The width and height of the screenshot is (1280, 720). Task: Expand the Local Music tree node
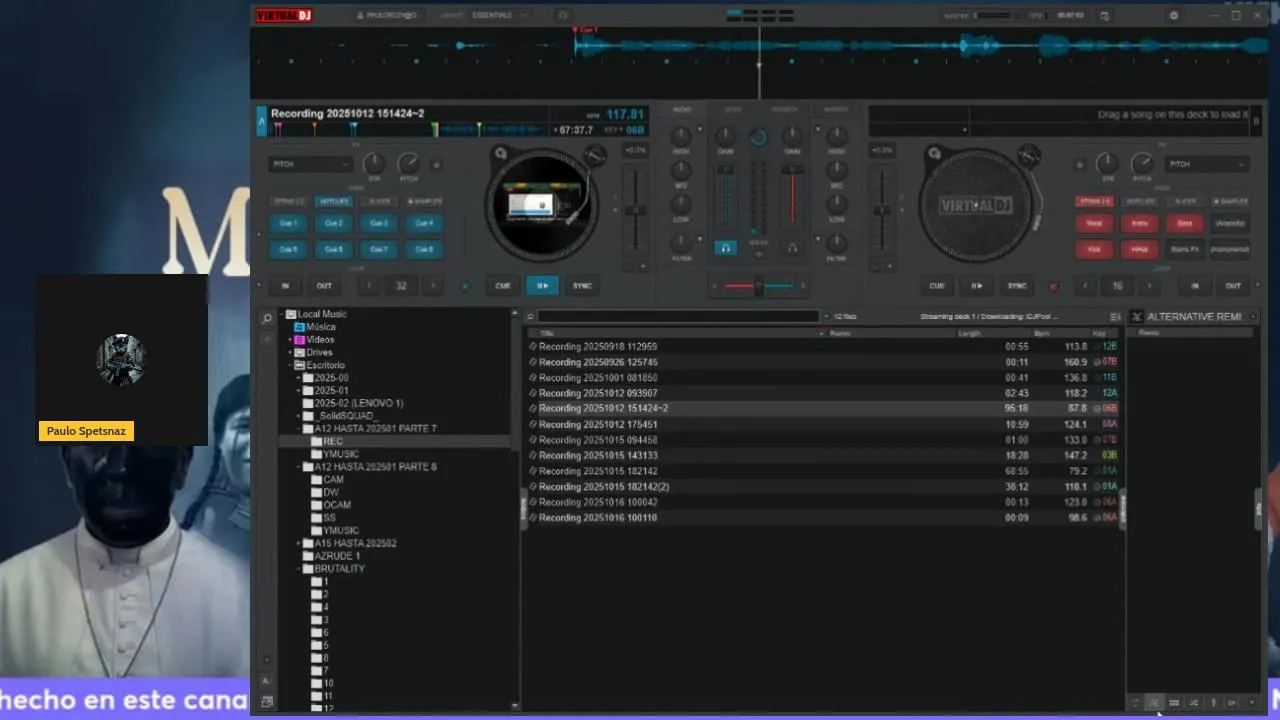click(281, 314)
